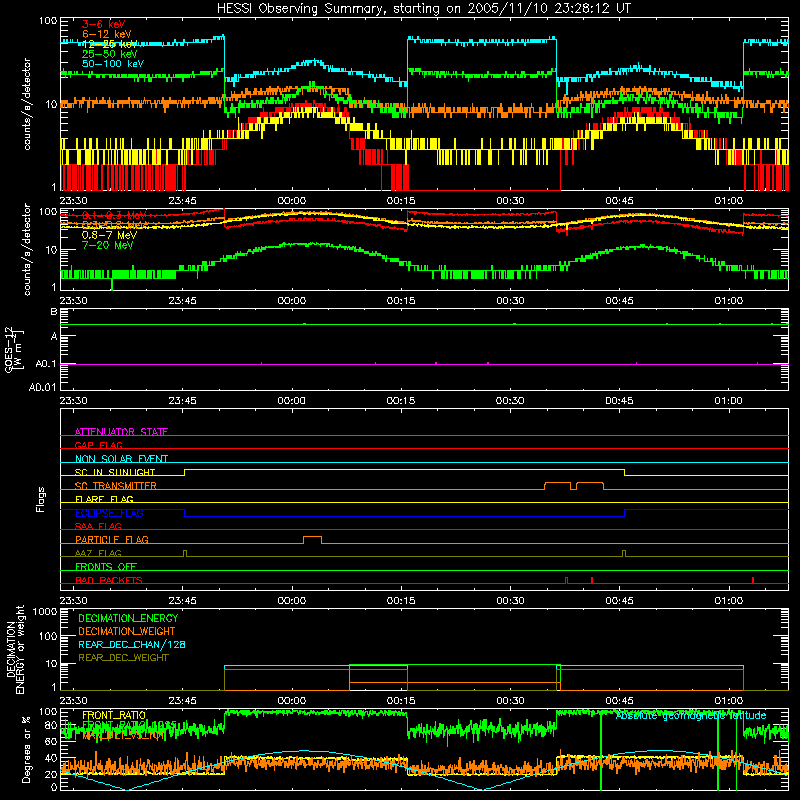Select the B tick label on GOES axis

(54, 312)
